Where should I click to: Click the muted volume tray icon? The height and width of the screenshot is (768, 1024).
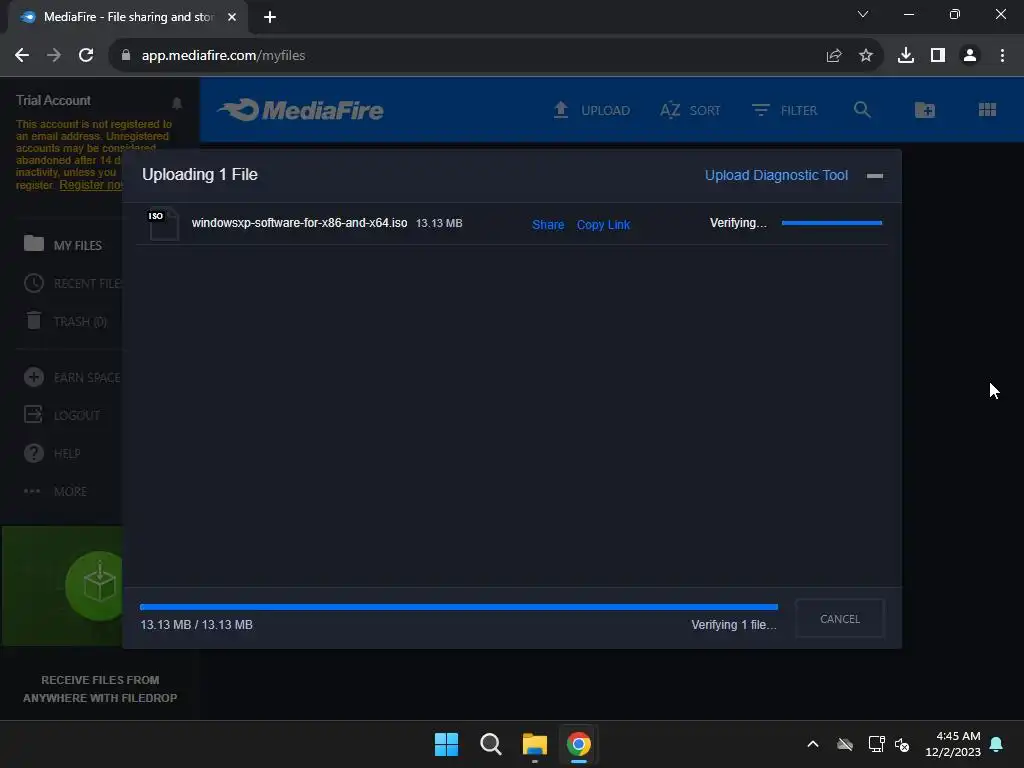[x=902, y=744]
